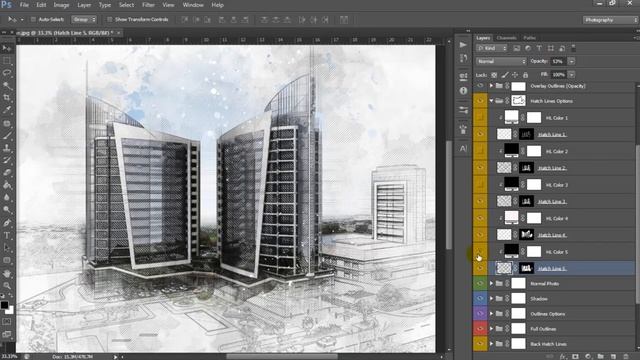This screenshot has height=360, width=640.
Task: Select the Quick Selection tool
Action: (x=7, y=85)
